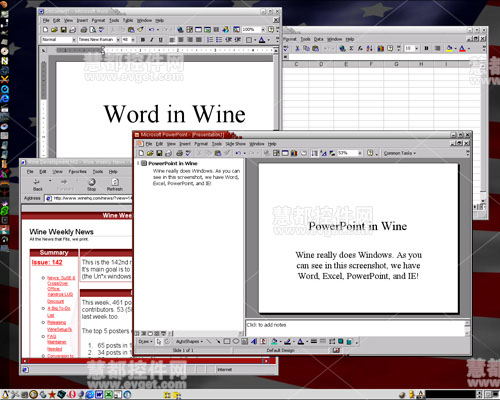Click the Word W icon in taskbar
Viewport: 500px width, 400px height.
(x=99, y=395)
